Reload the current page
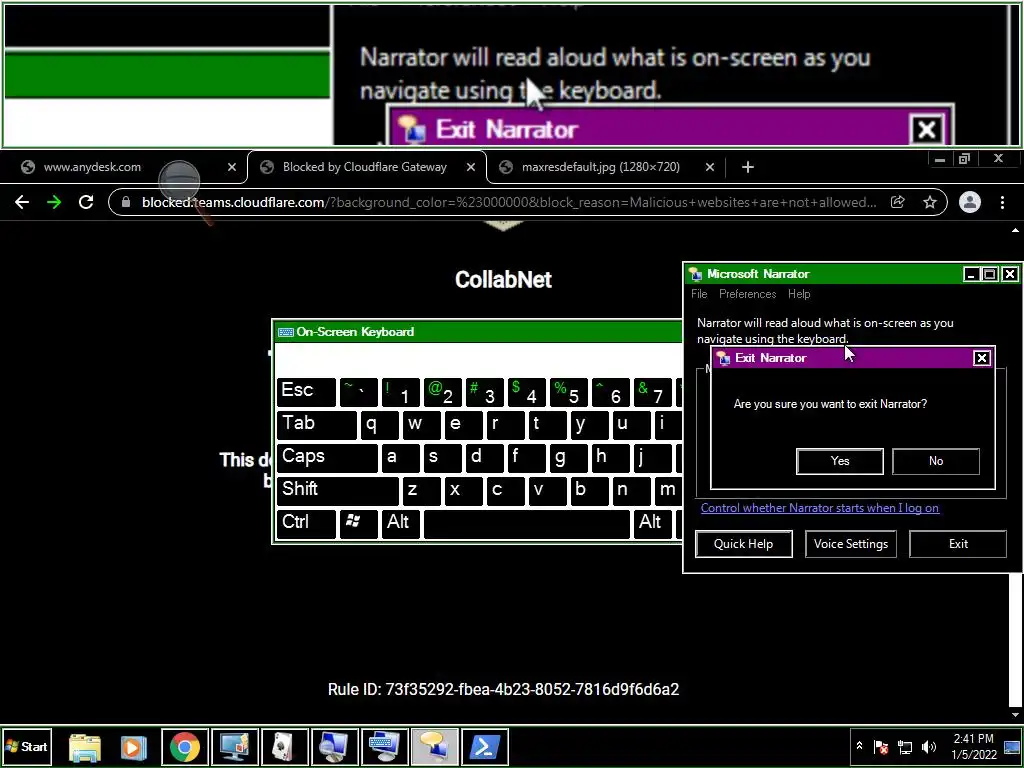 (86, 202)
